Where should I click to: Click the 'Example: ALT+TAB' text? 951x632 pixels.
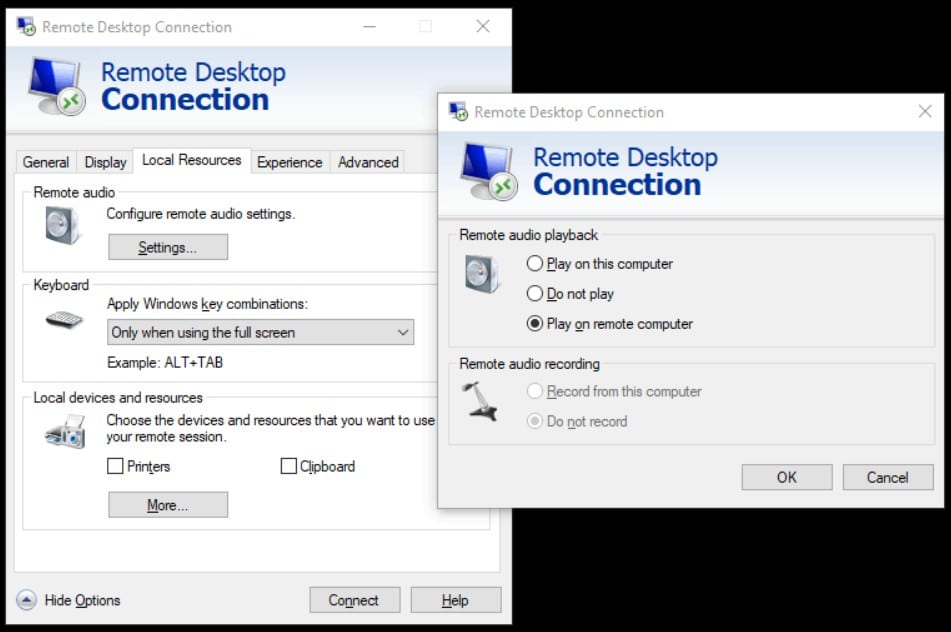(165, 363)
